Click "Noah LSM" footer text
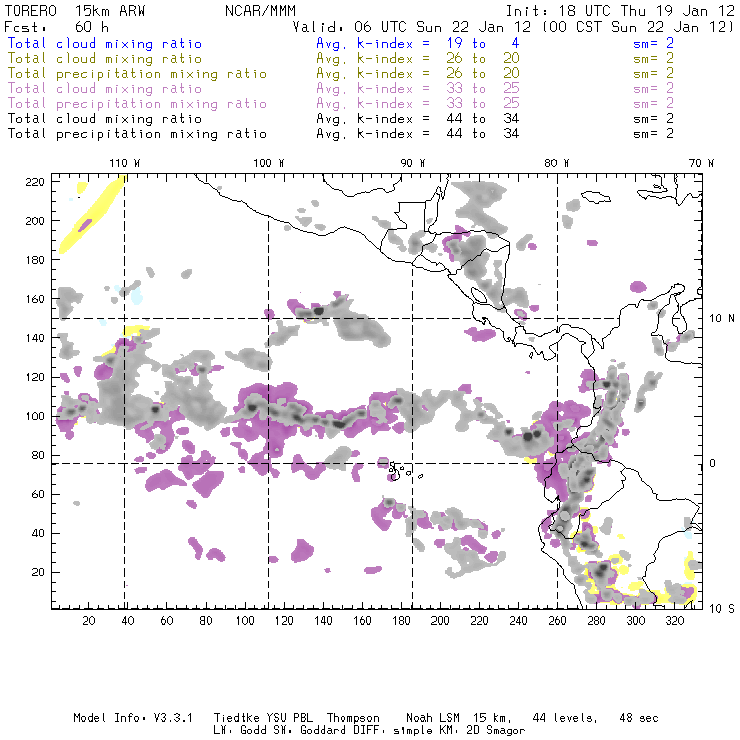740x740 pixels. coord(433,718)
